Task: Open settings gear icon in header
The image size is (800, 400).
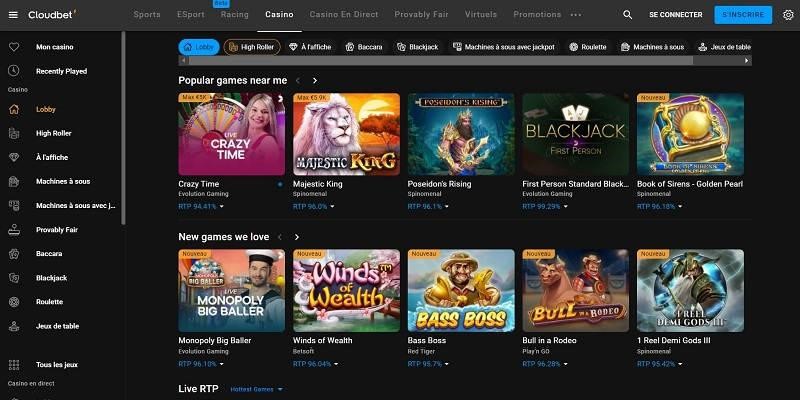Action: pyautogui.click(x=788, y=15)
